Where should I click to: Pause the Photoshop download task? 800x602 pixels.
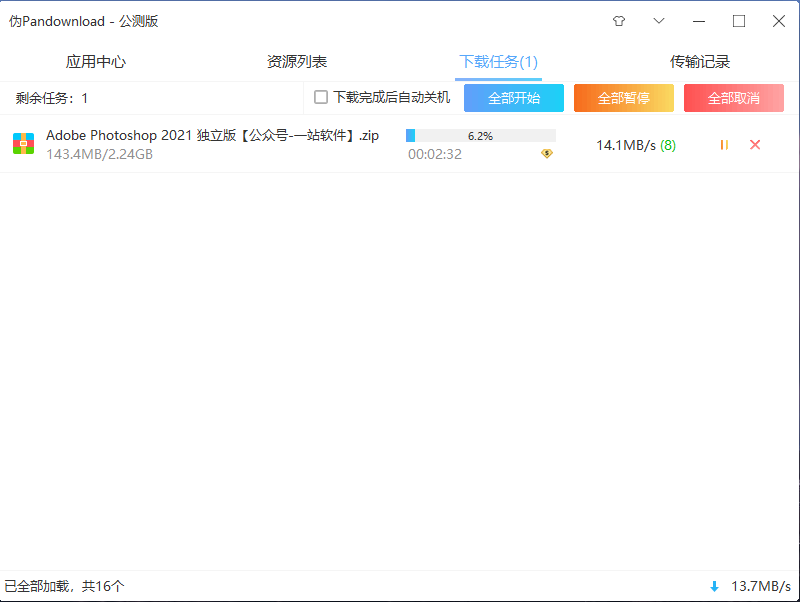point(724,145)
